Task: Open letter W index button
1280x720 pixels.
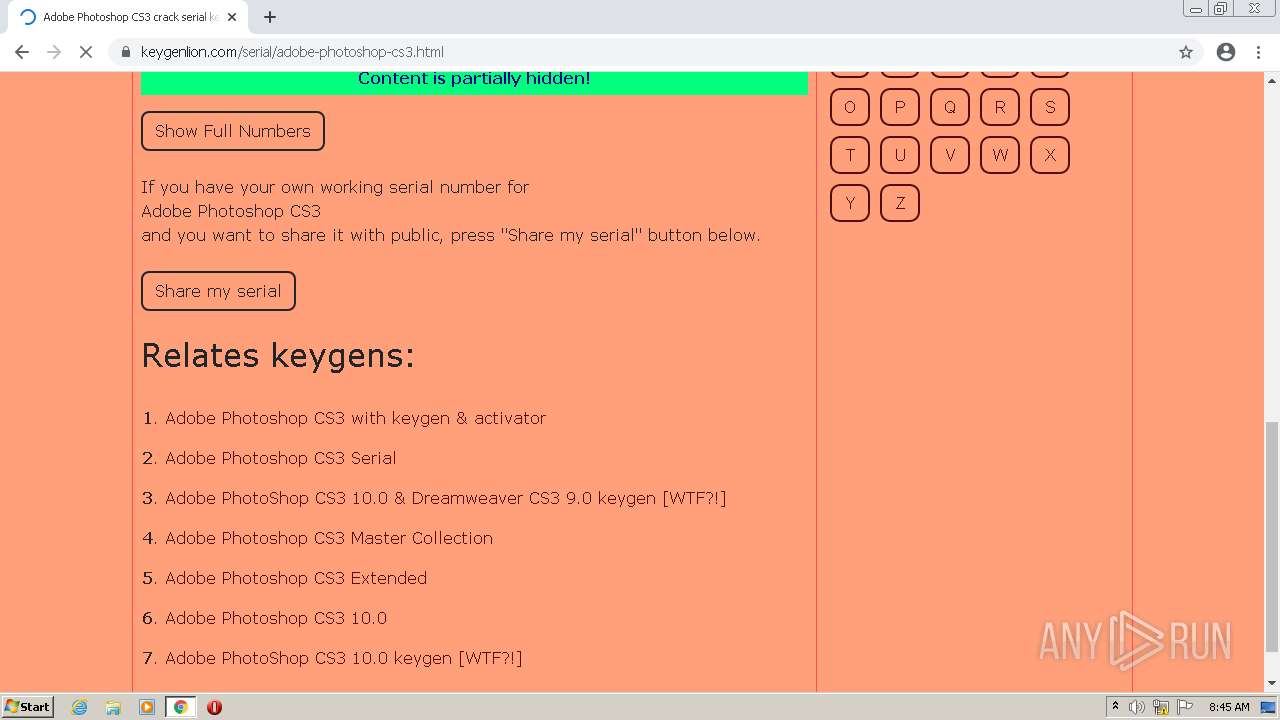Action: pyautogui.click(x=1000, y=155)
